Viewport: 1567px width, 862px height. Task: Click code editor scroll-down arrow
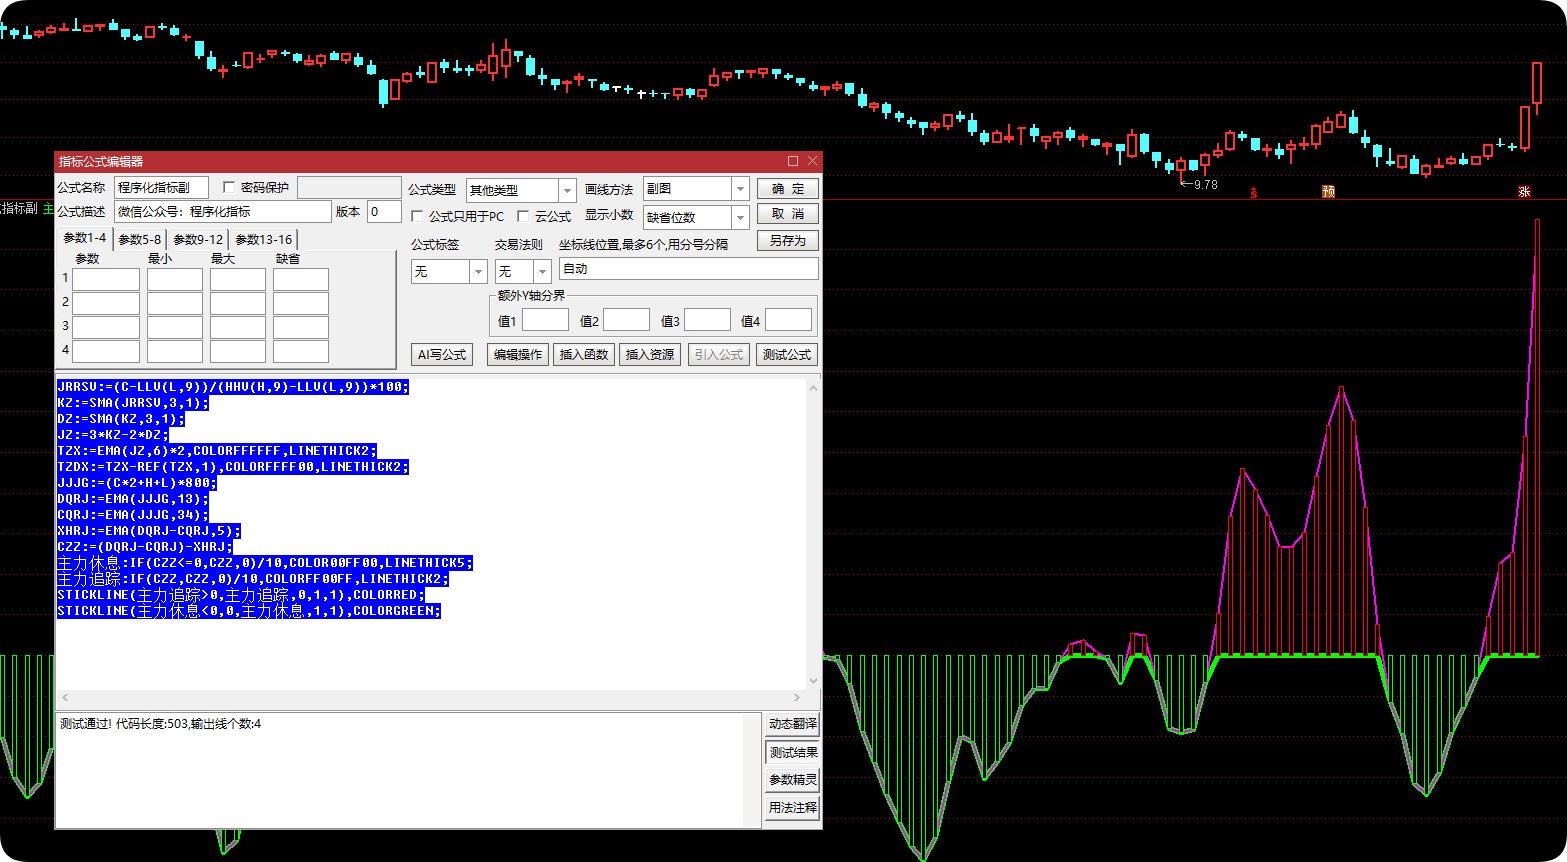point(813,680)
